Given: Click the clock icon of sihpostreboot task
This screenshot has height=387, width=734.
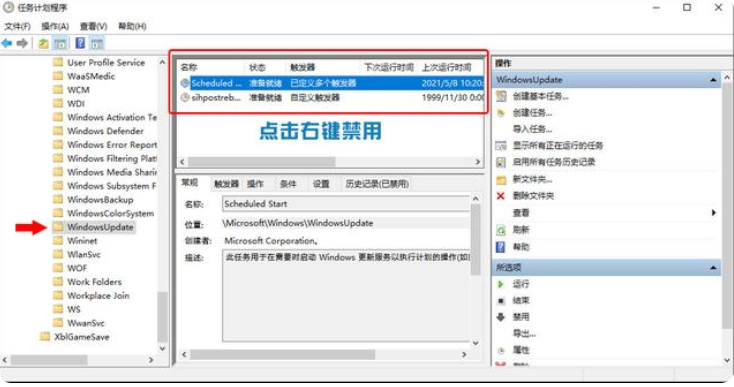Looking at the screenshot, I should pos(185,97).
